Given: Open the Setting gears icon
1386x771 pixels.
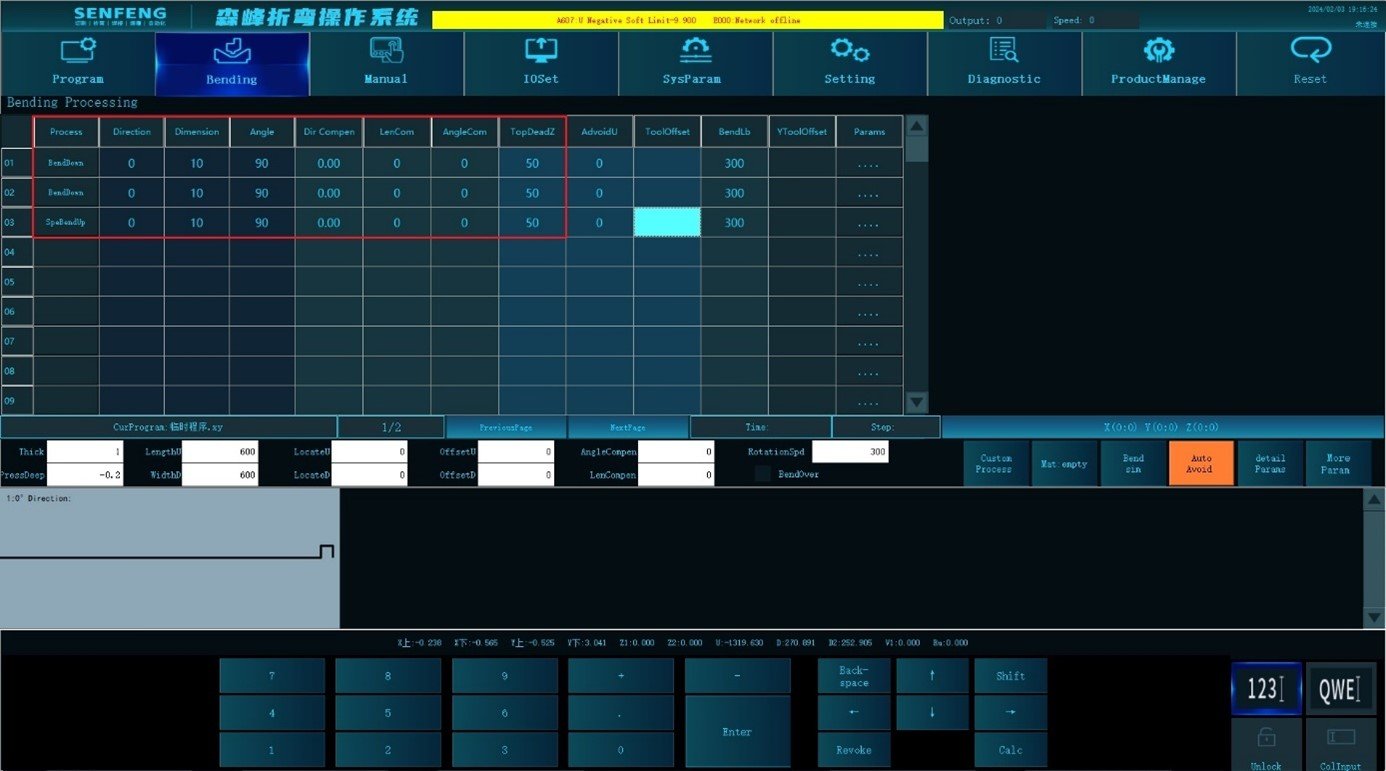Looking at the screenshot, I should pos(850,50).
